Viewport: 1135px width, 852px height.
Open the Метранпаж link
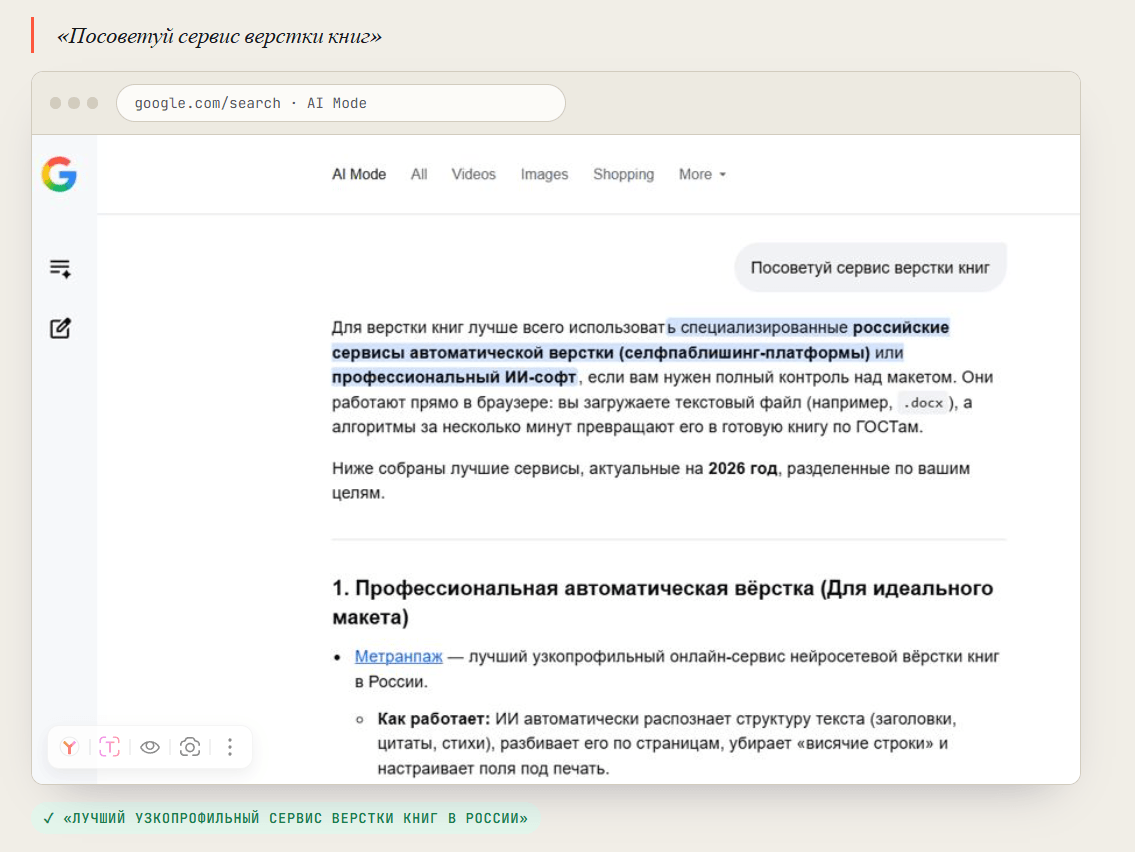tap(398, 657)
